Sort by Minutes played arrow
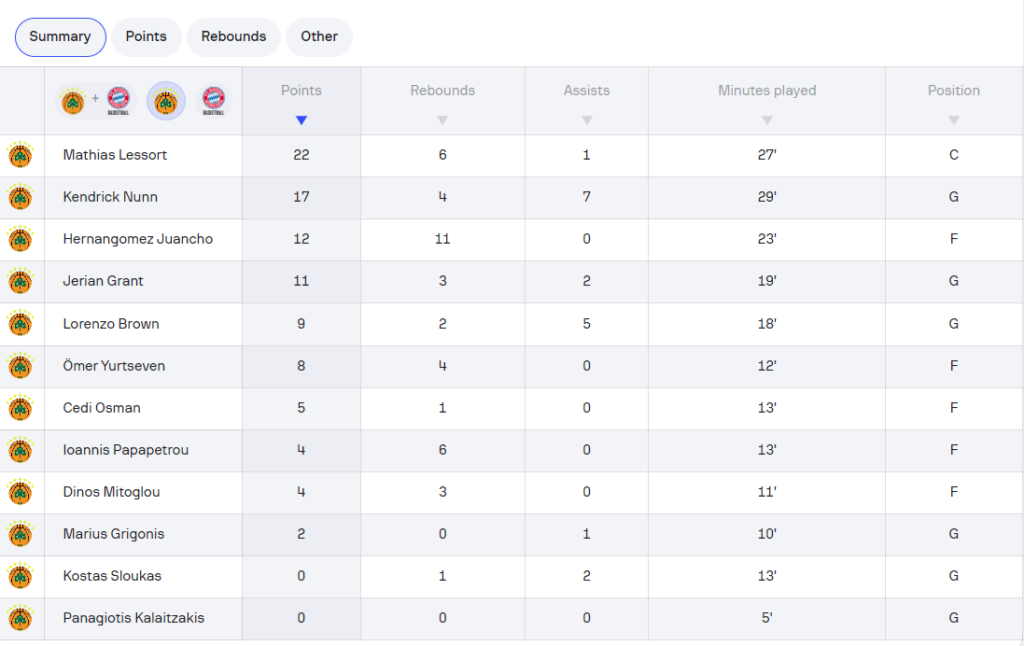 pyautogui.click(x=767, y=121)
